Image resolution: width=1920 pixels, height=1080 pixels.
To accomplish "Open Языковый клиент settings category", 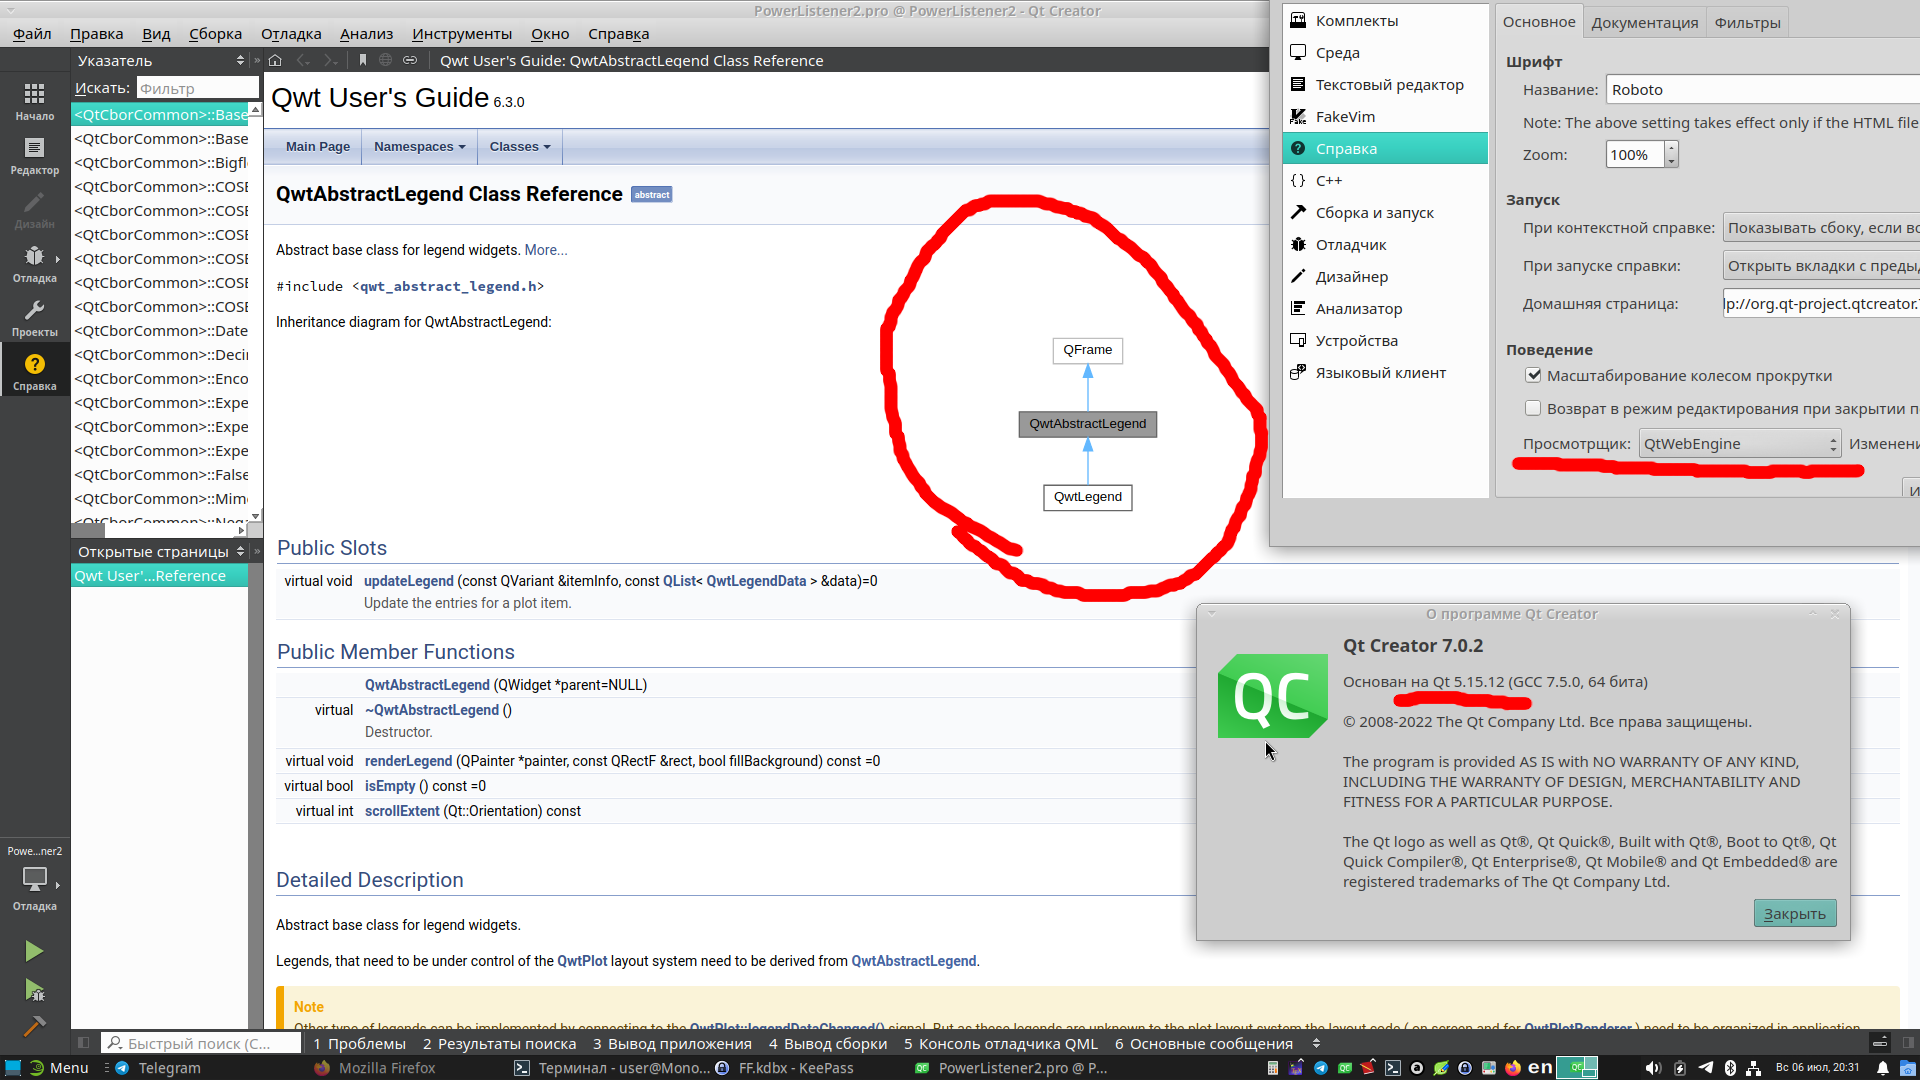I will (x=1386, y=372).
